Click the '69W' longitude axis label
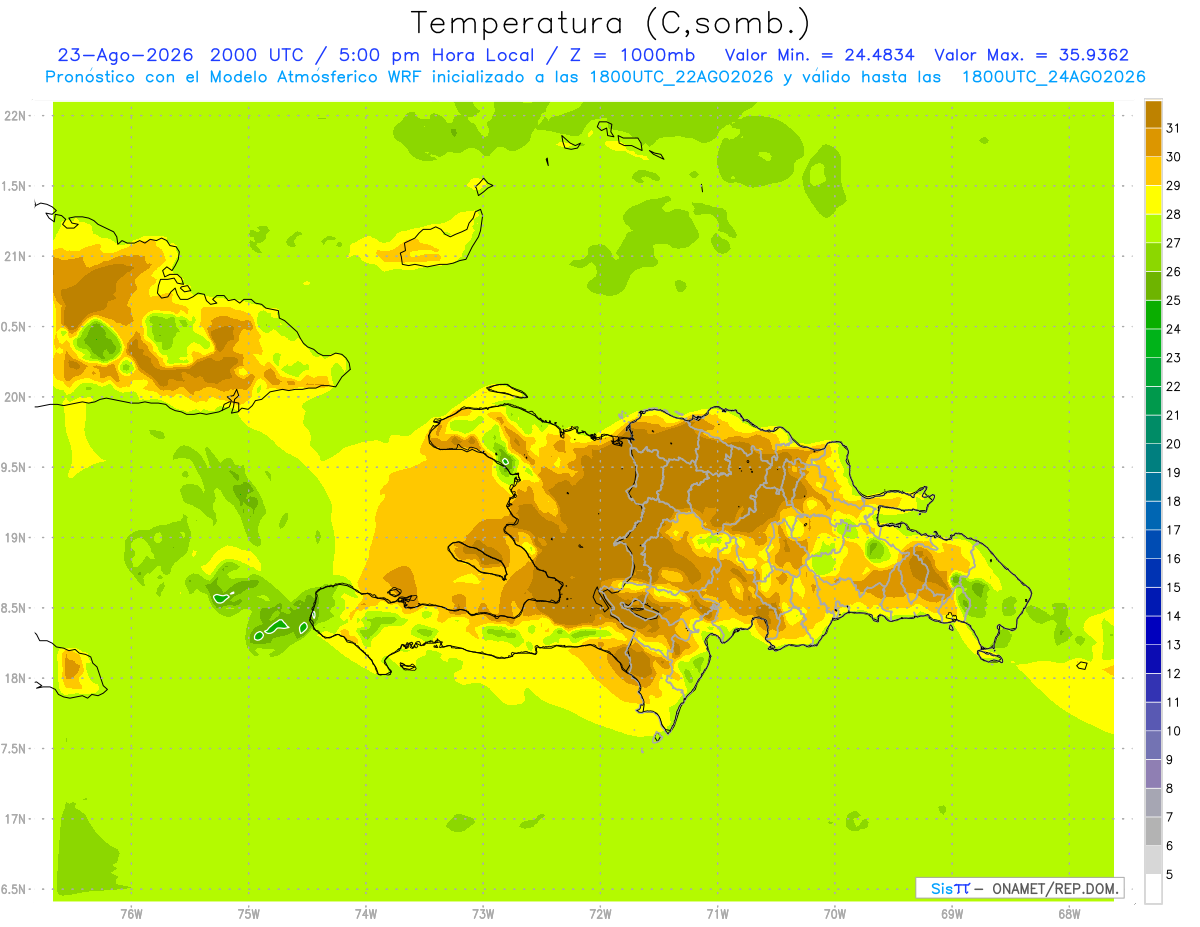Viewport: 1200px width, 927px height. click(x=952, y=913)
